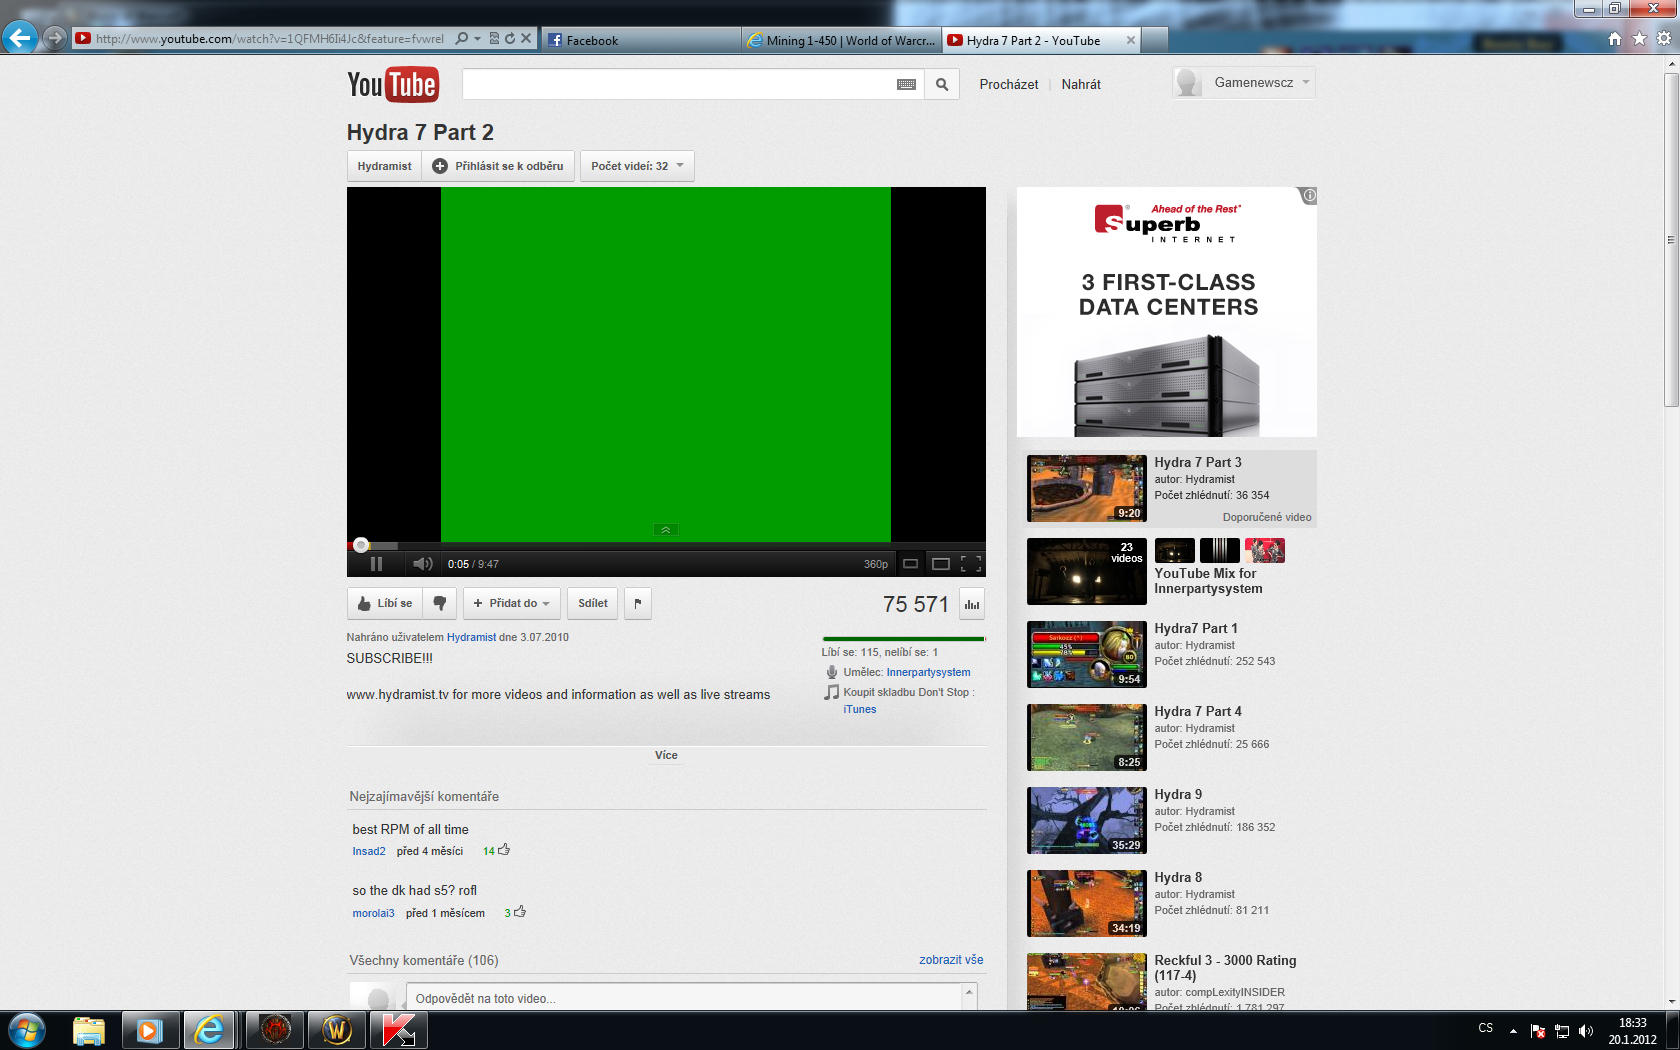1680x1050 pixels.
Task: Mute the video volume speaker icon
Action: pyautogui.click(x=423, y=564)
